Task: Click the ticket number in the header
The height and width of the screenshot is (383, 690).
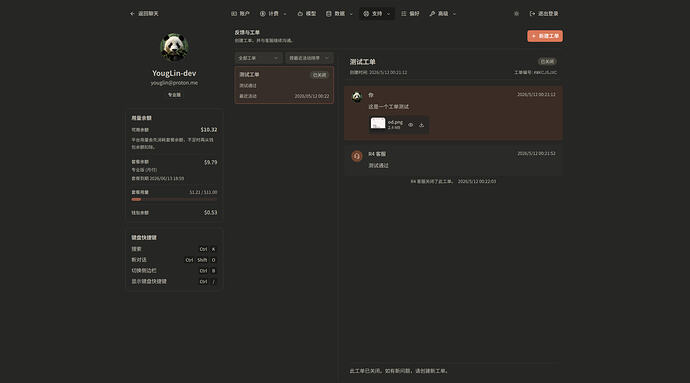Action: (x=536, y=73)
